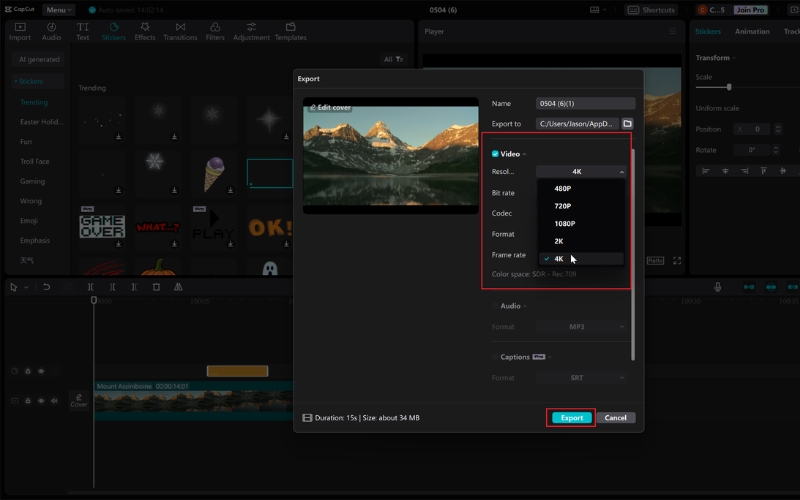This screenshot has height=500, width=800.
Task: Click the microphone record icon
Action: click(717, 287)
